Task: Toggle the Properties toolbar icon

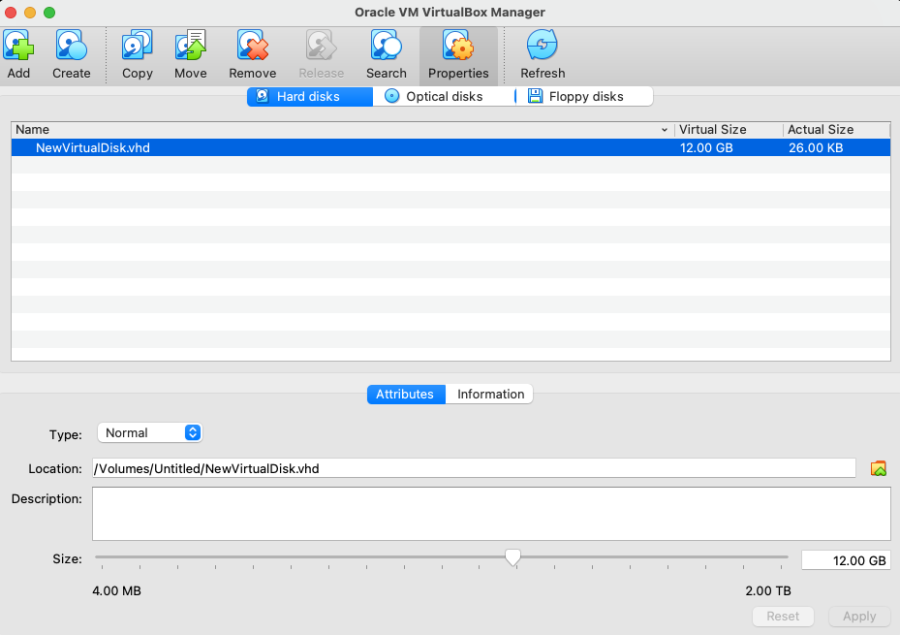Action: [x=458, y=45]
